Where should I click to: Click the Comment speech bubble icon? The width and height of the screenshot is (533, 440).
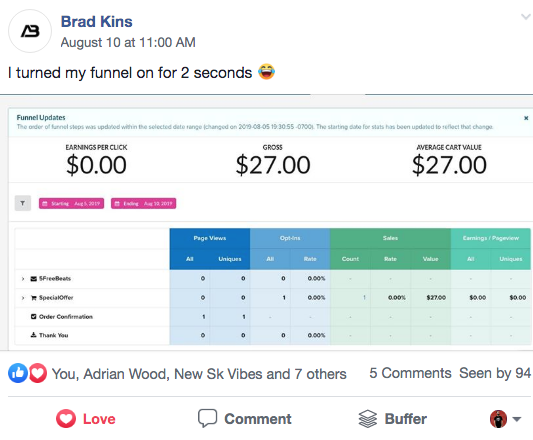coord(207,418)
